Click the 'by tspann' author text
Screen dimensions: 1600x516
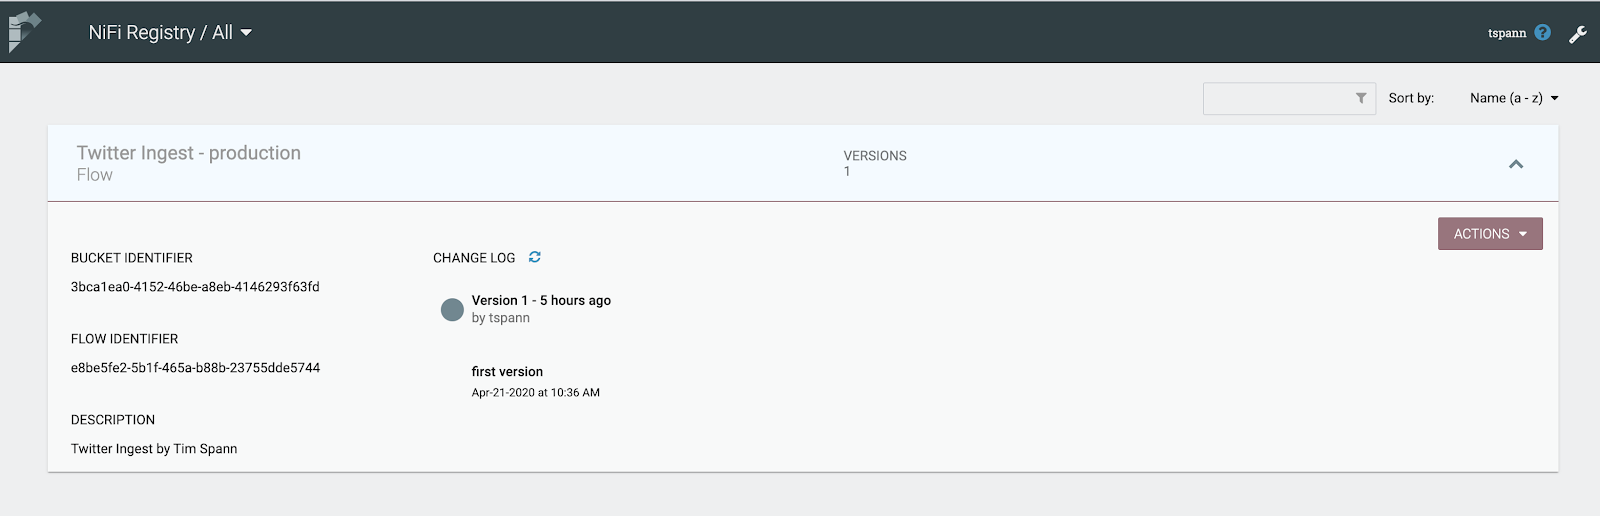(x=501, y=318)
